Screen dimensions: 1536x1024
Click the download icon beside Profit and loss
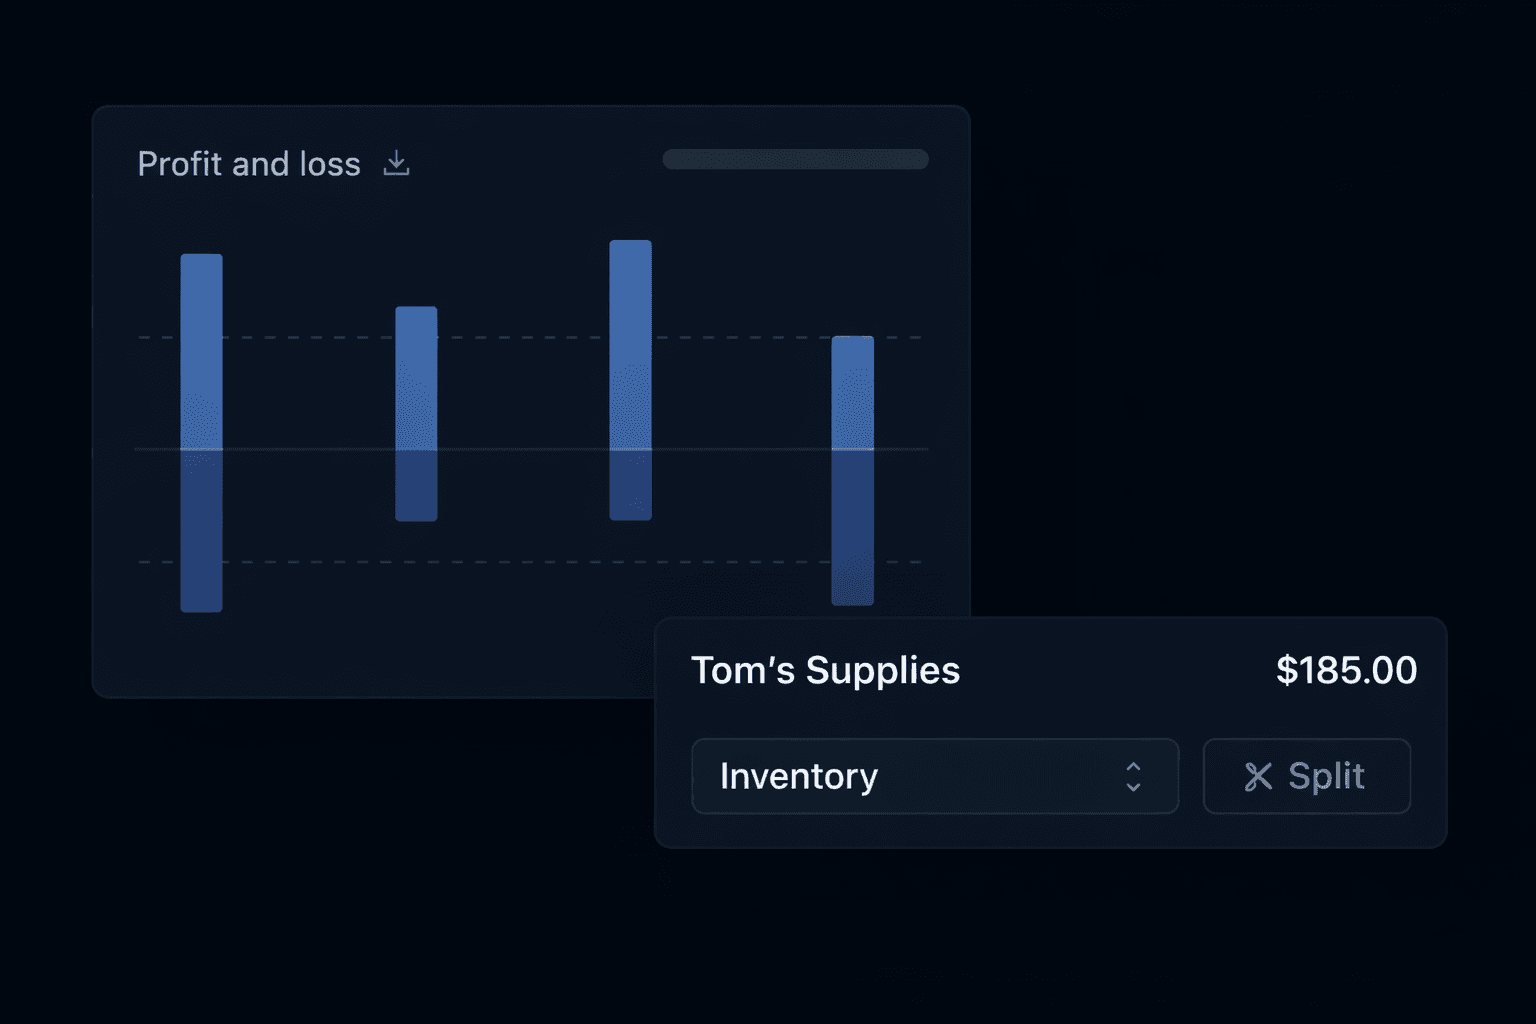pyautogui.click(x=397, y=163)
